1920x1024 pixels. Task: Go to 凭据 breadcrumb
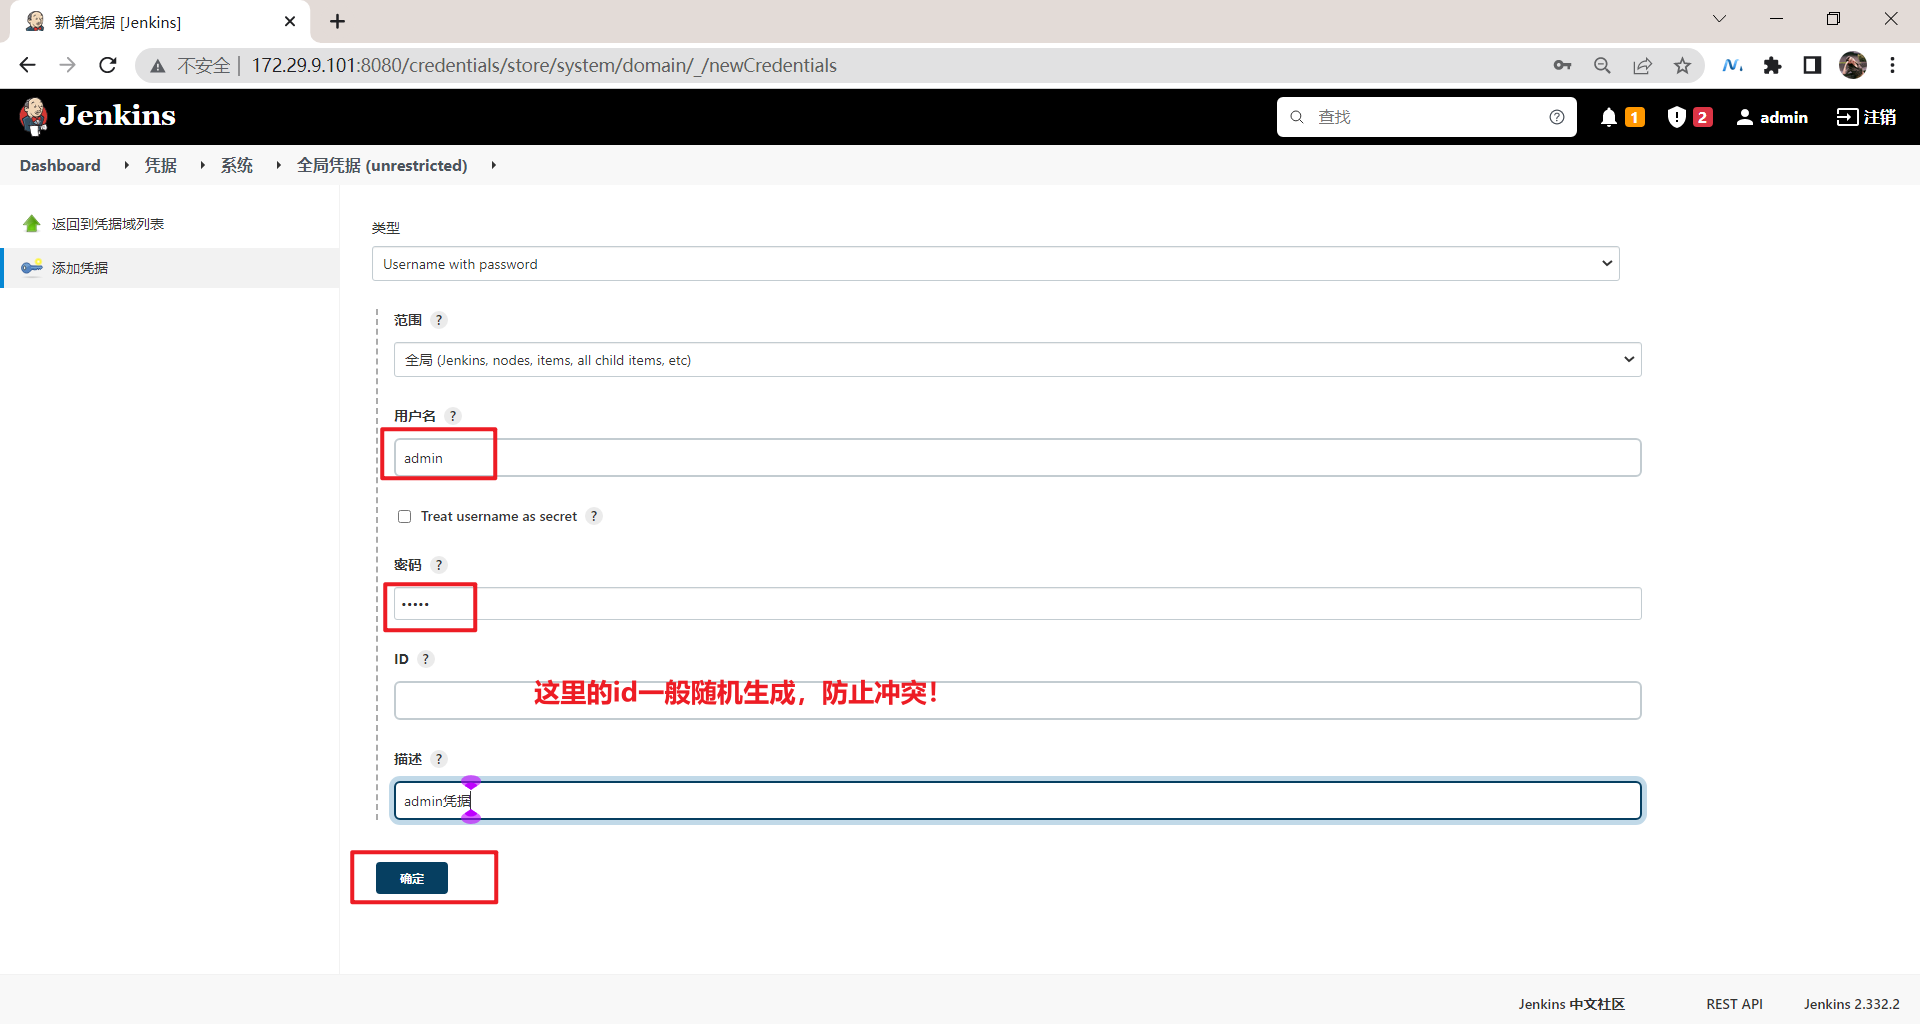pyautogui.click(x=161, y=165)
